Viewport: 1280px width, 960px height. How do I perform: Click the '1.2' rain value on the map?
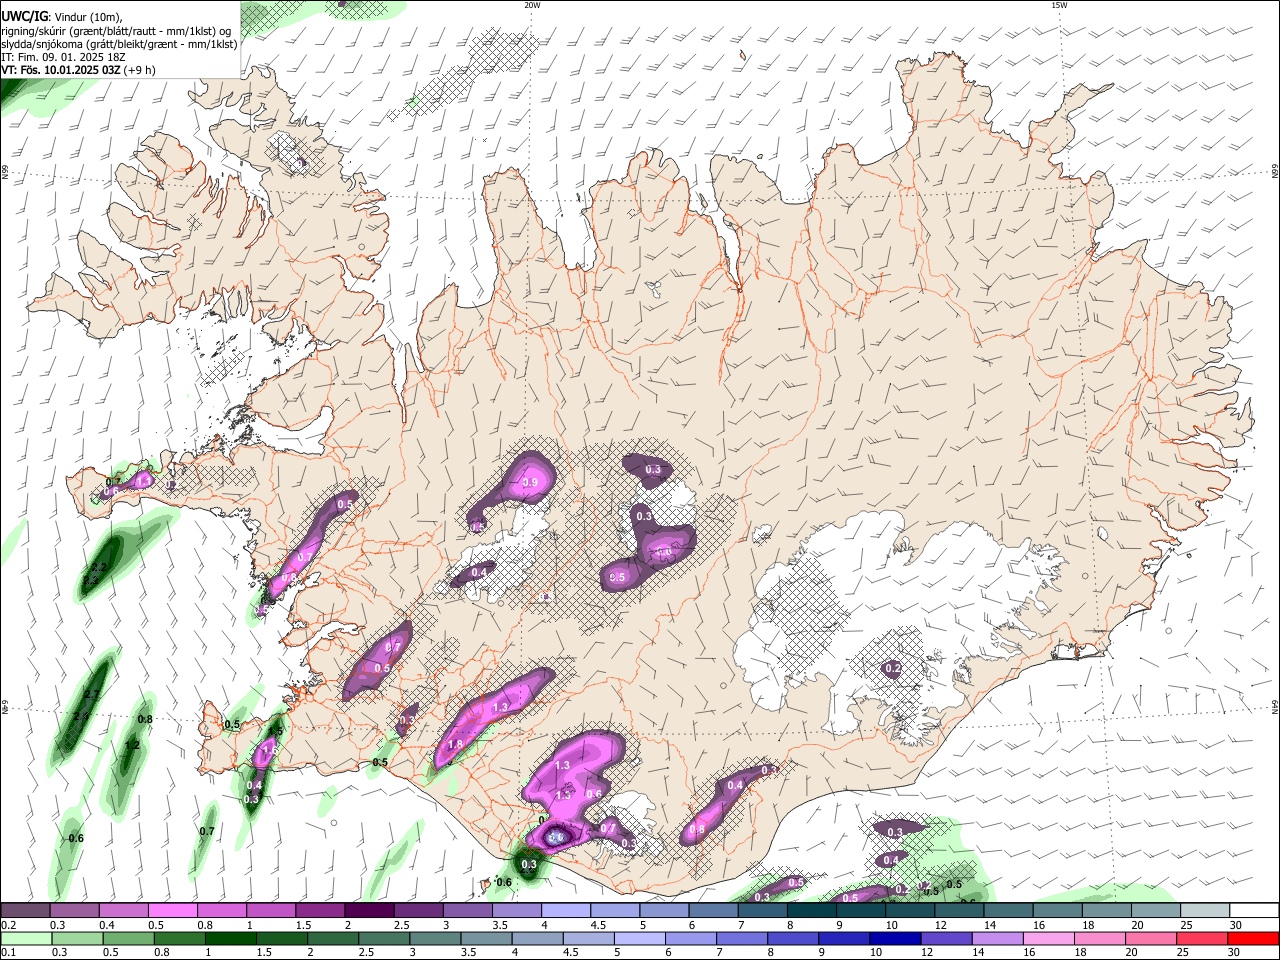point(132,745)
